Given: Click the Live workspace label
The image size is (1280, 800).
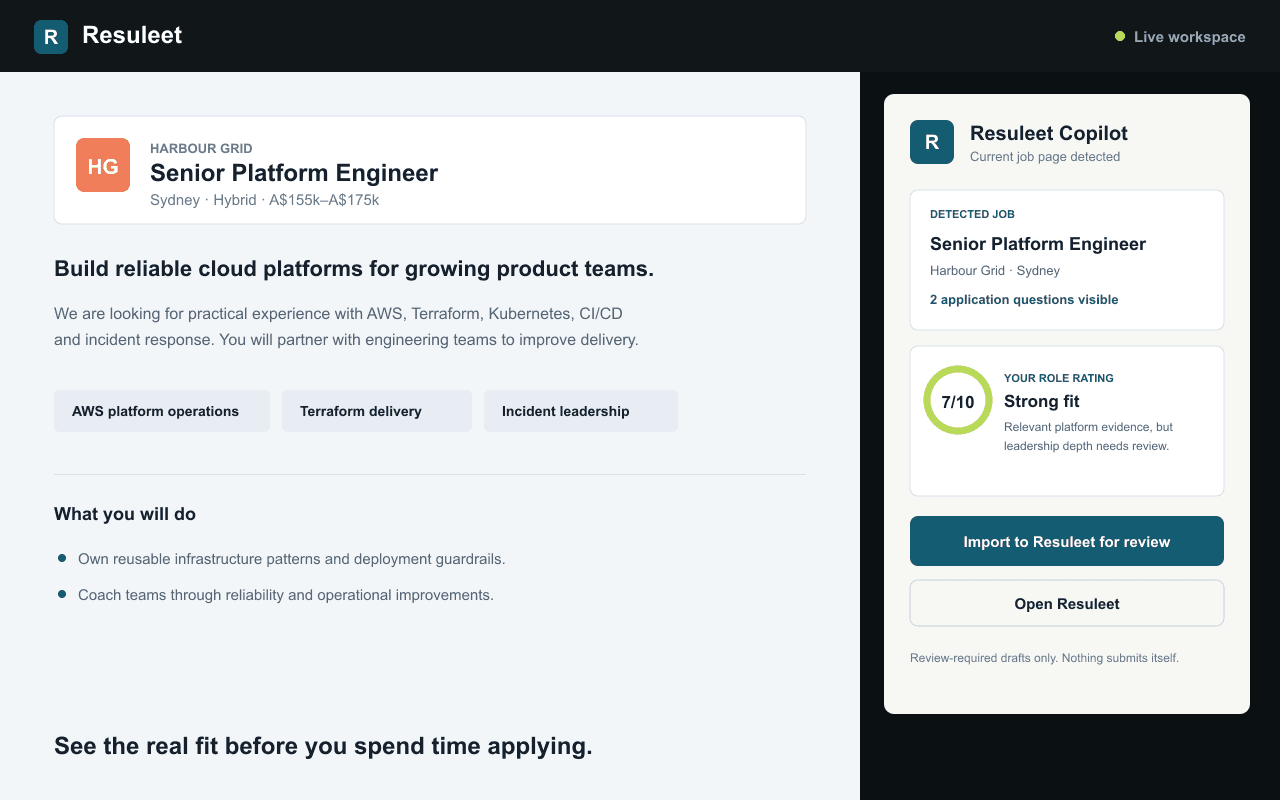Looking at the screenshot, I should [x=1189, y=37].
